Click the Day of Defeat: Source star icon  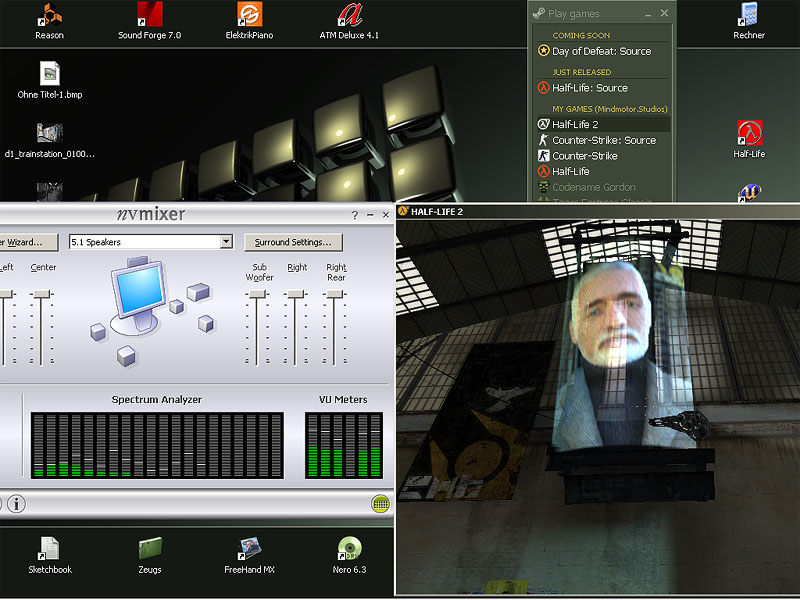(543, 51)
